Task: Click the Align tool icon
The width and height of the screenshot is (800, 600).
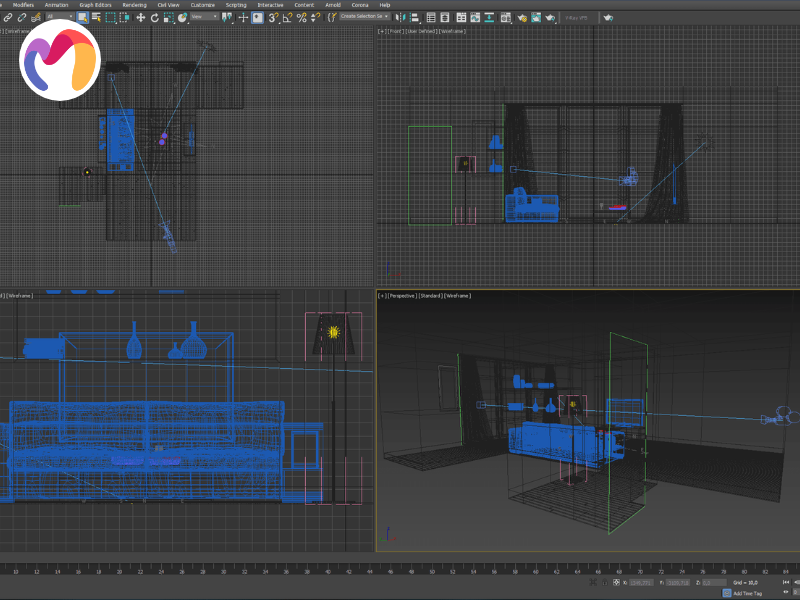Action: click(x=416, y=17)
